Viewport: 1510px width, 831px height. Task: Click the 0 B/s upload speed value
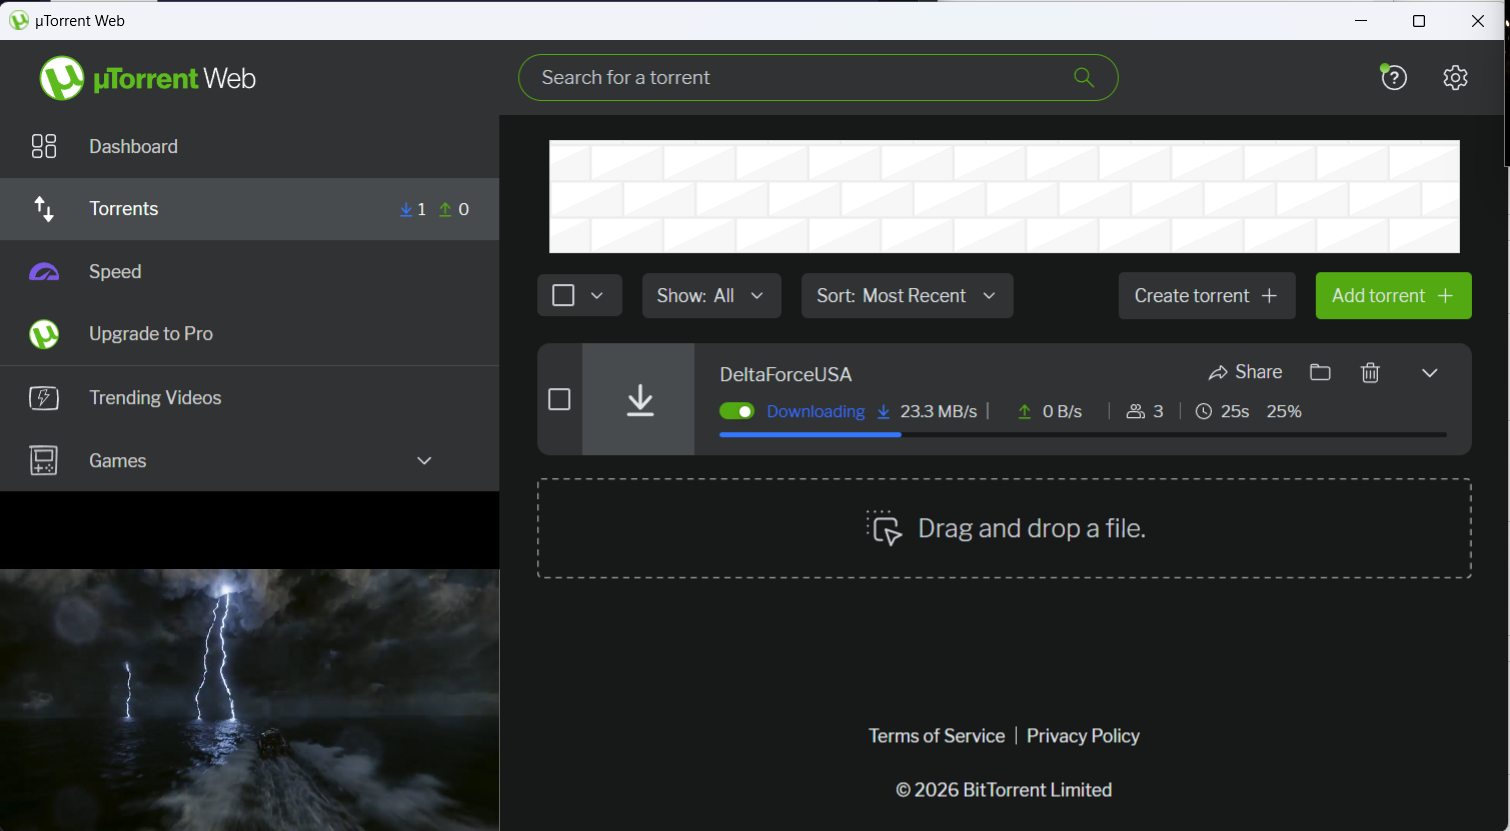point(1062,411)
